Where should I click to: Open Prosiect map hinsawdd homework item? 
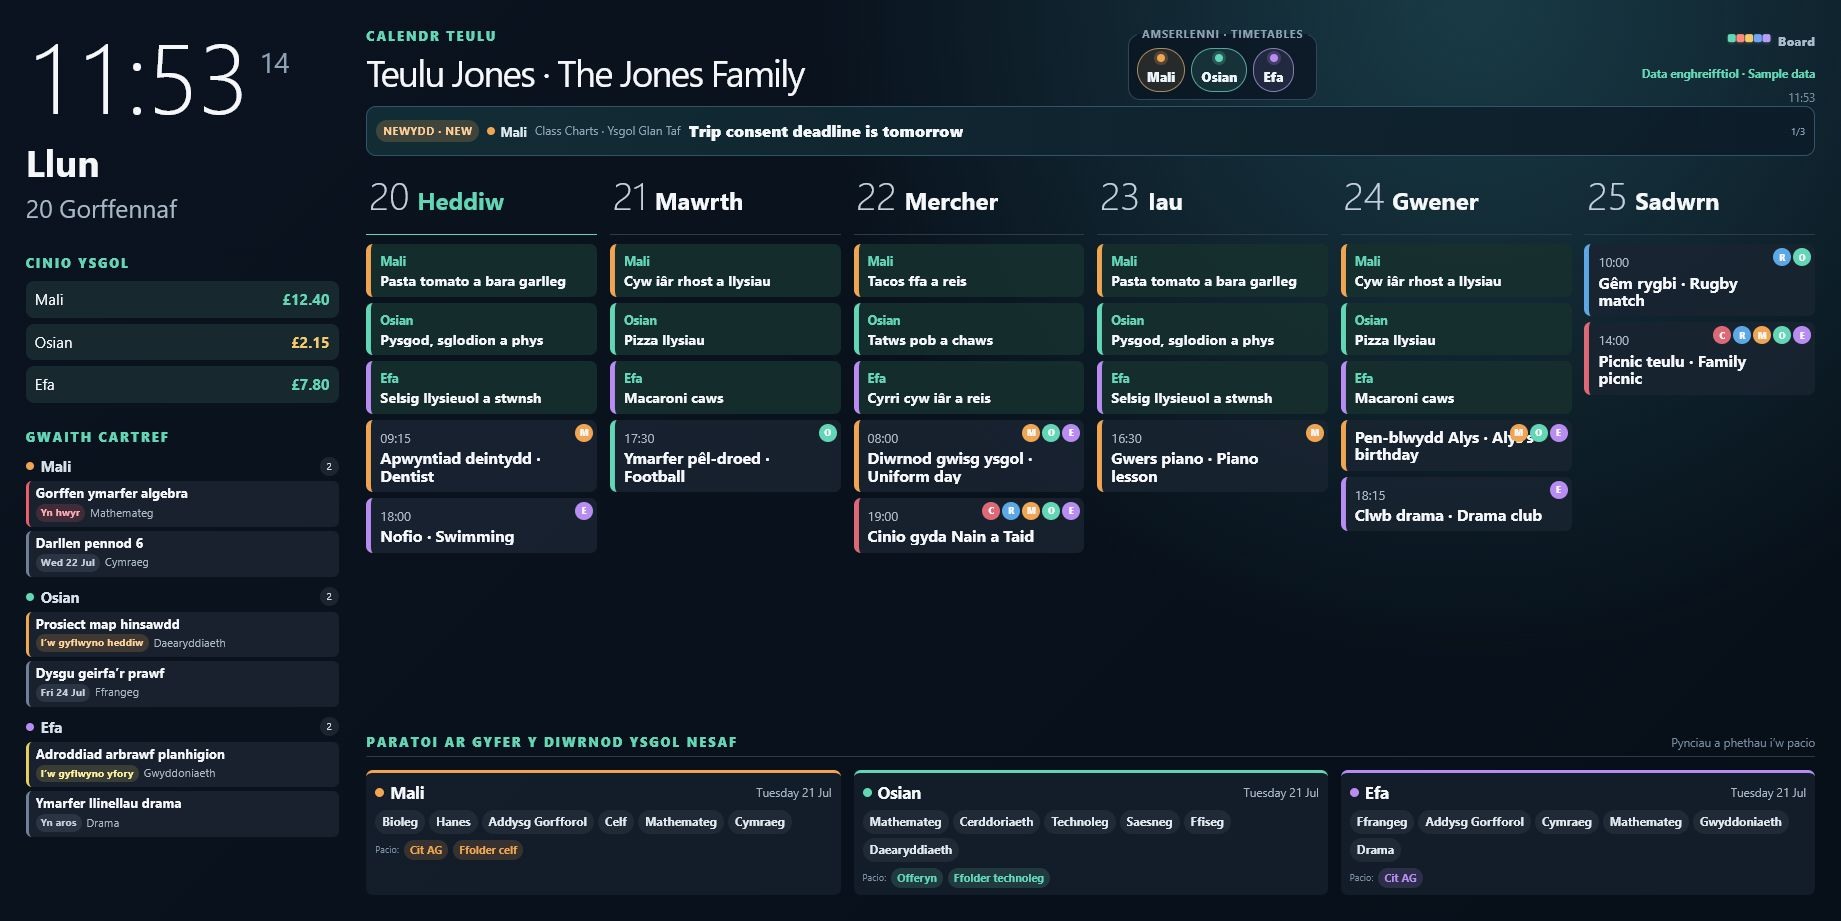click(x=182, y=634)
